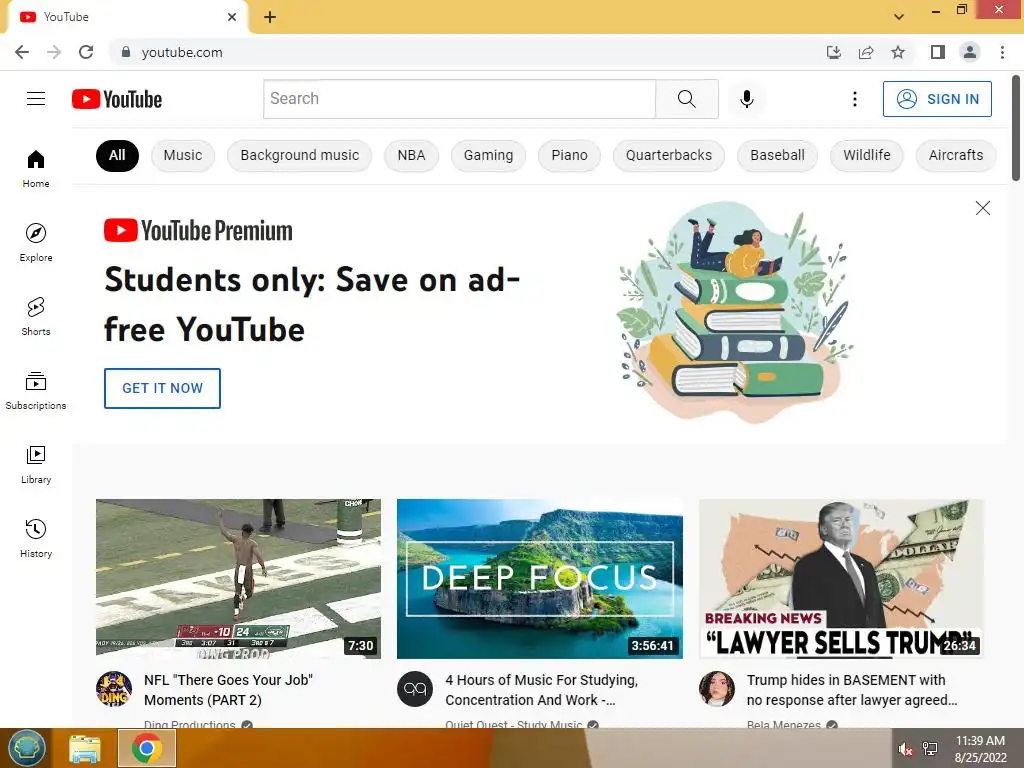Screen dimensions: 1024x768
Task: Select the Gaming filter chip
Action: click(488, 155)
